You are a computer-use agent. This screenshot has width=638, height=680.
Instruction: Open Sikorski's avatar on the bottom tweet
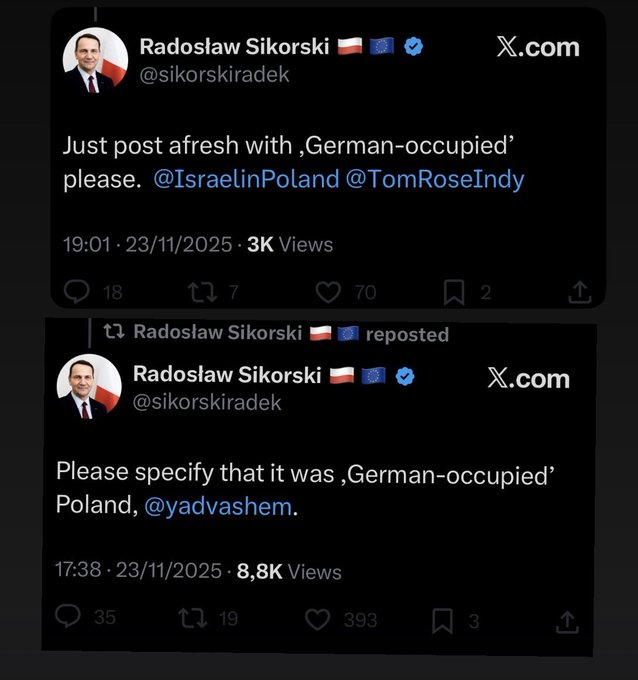click(88, 388)
